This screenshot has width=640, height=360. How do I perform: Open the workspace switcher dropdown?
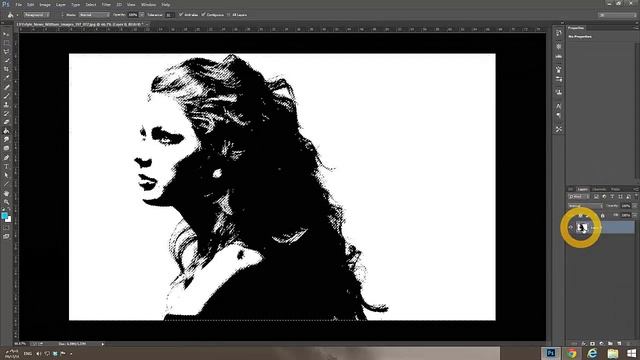[x=617, y=15]
